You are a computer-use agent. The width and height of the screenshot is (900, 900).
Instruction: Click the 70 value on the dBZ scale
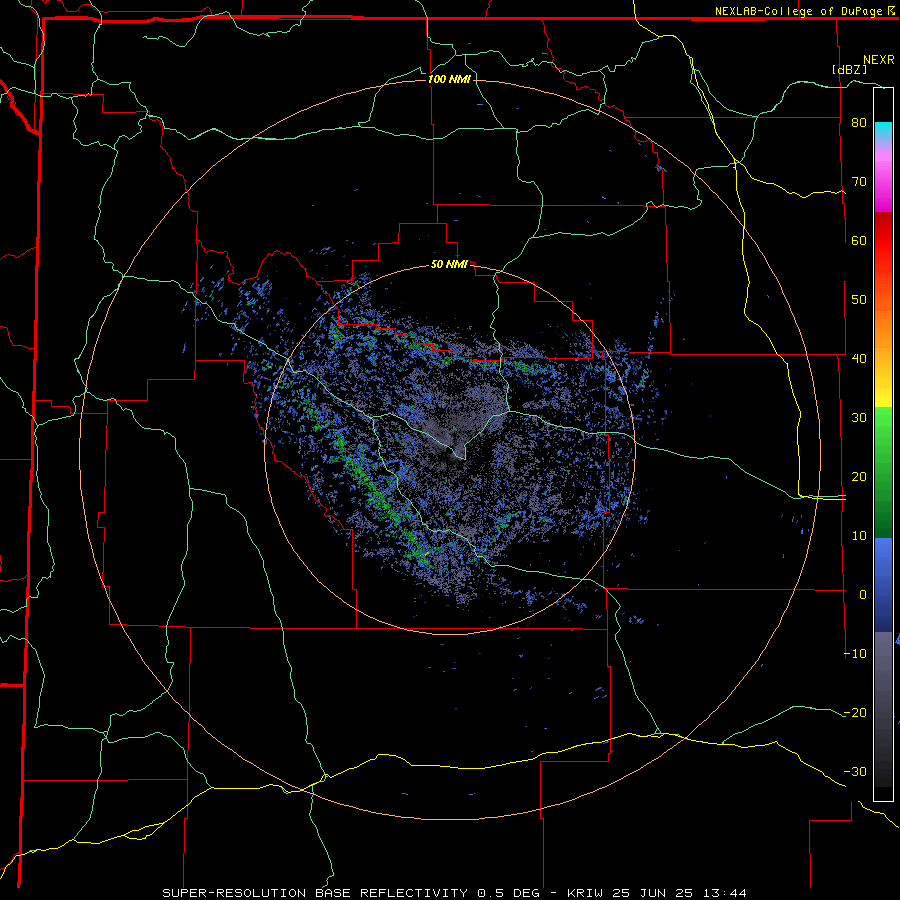859,182
